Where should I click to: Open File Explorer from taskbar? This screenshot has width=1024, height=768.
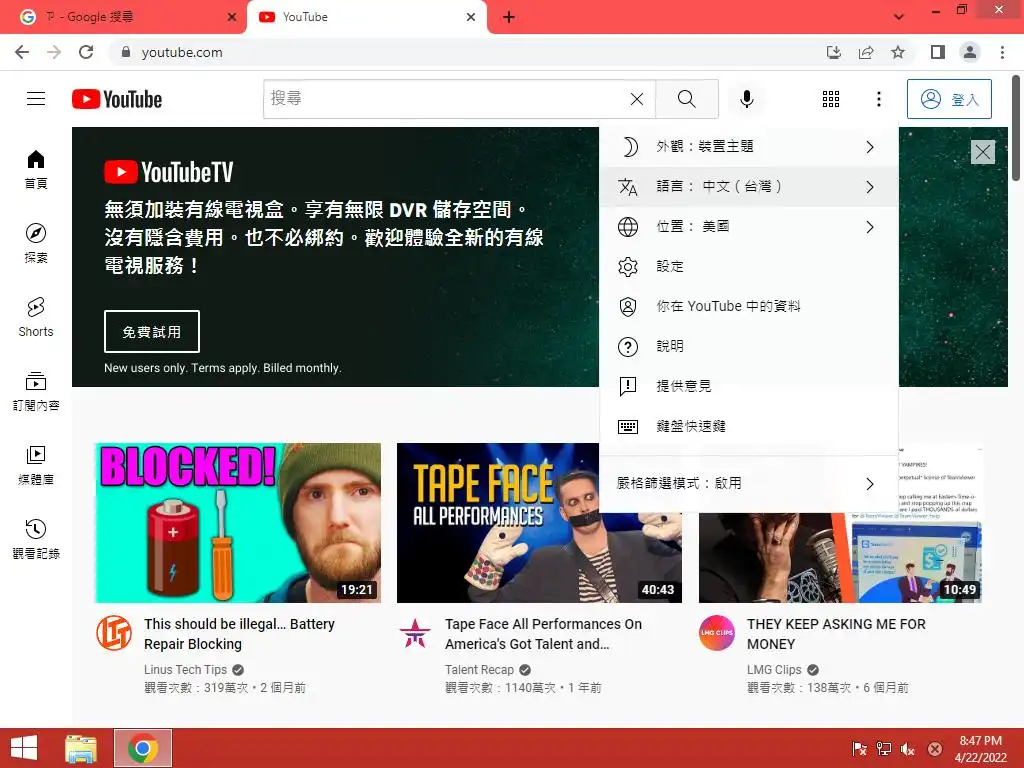[82, 748]
